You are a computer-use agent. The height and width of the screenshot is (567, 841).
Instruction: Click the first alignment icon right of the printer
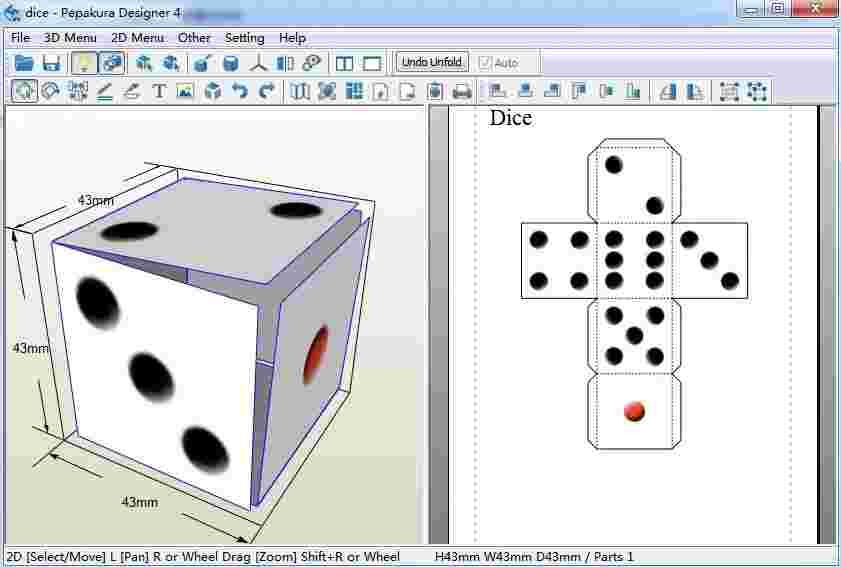click(498, 91)
